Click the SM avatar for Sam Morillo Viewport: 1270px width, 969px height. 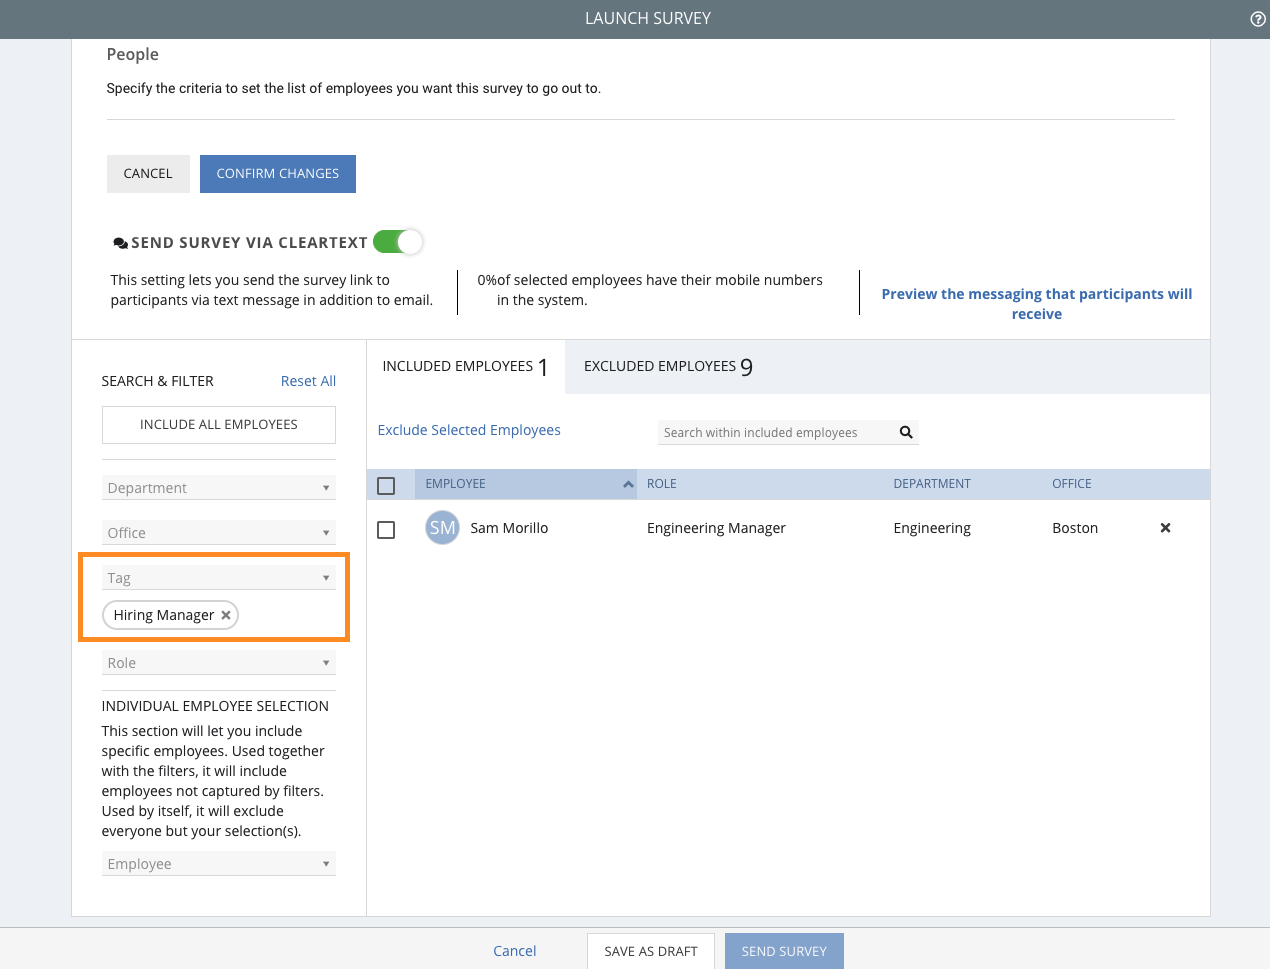click(442, 528)
